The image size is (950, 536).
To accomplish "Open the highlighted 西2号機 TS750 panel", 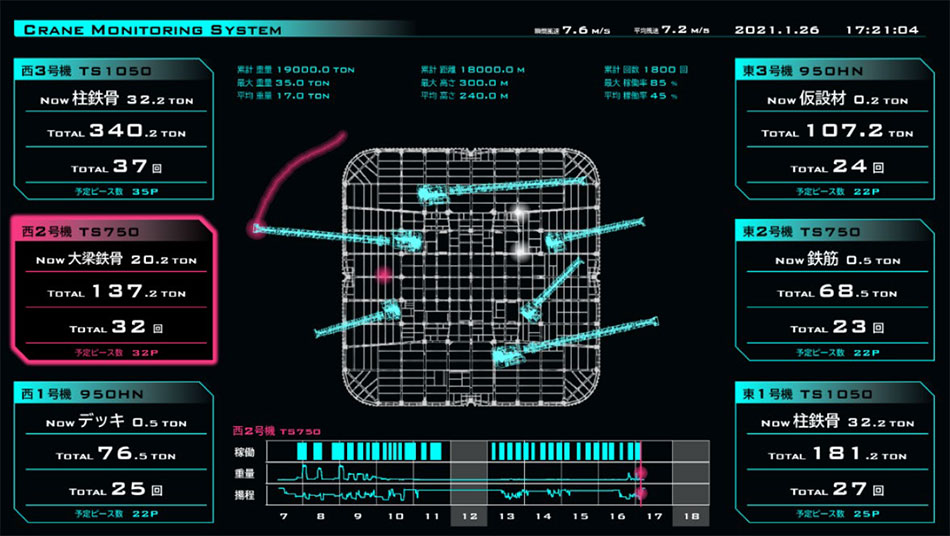I will 114,290.
